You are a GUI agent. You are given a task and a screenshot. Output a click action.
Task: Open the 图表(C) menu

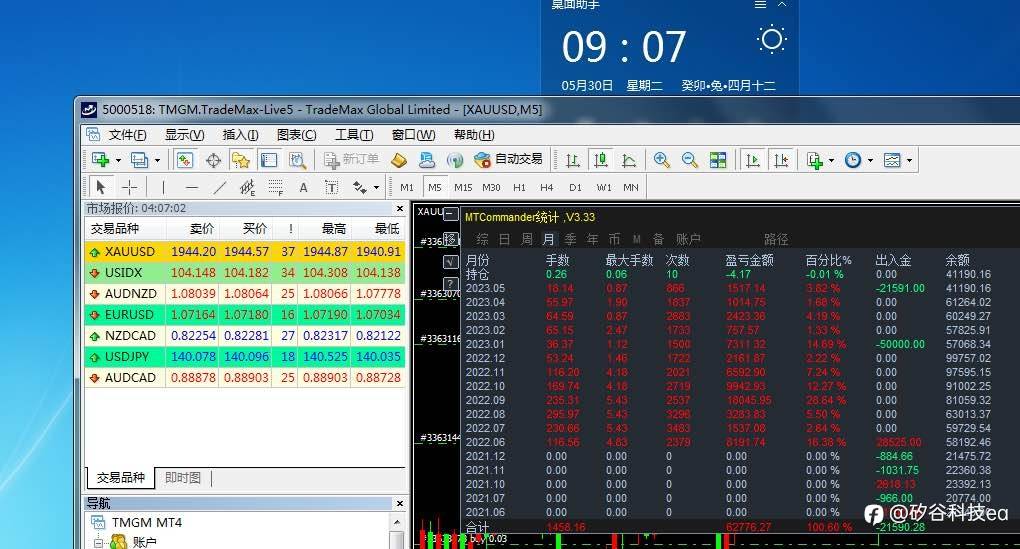pos(296,135)
